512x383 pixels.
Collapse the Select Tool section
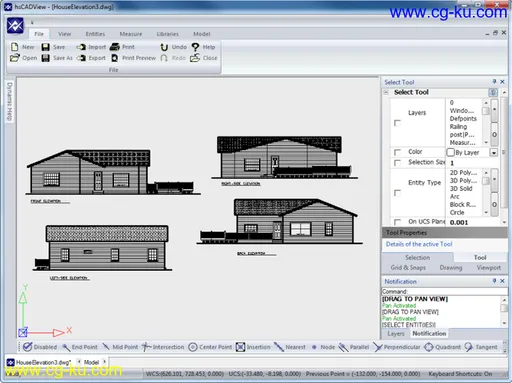click(386, 92)
